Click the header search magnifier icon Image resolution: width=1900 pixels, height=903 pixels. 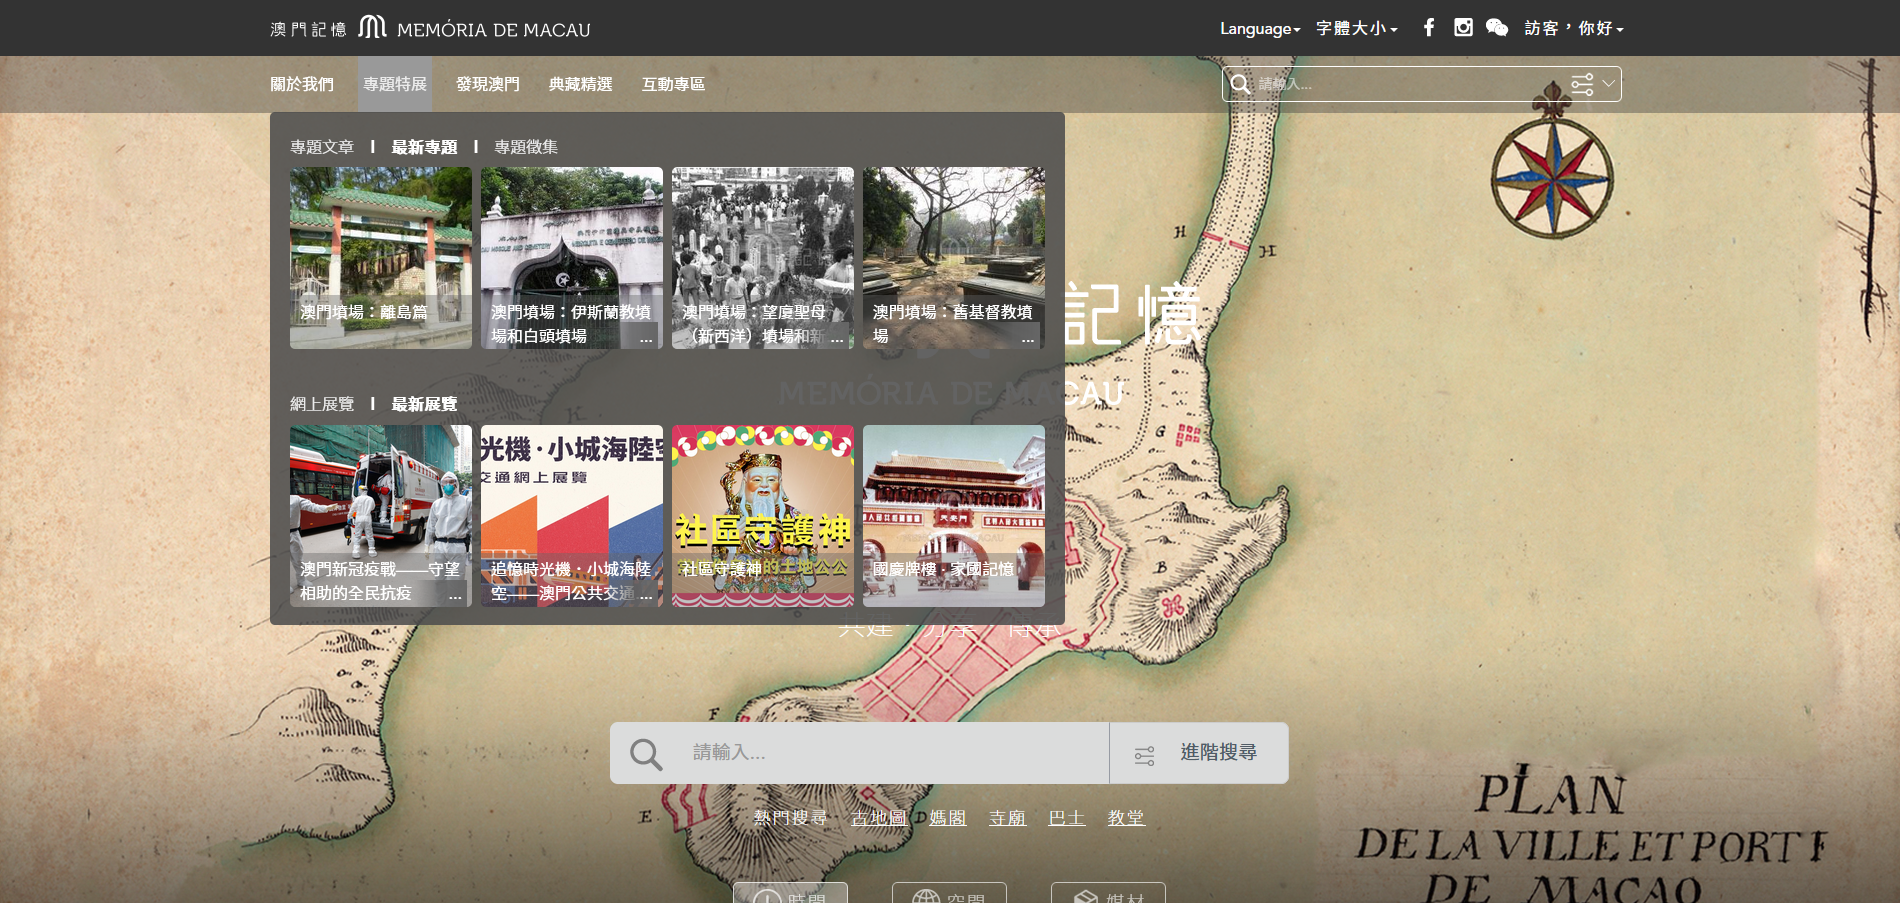point(1240,84)
